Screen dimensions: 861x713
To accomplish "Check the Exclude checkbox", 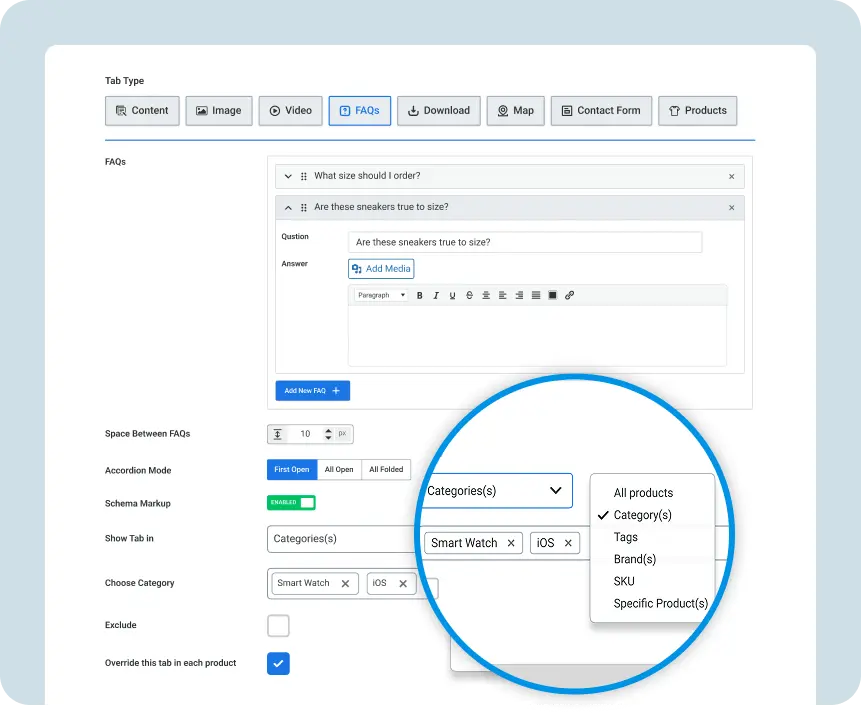I will 278,626.
